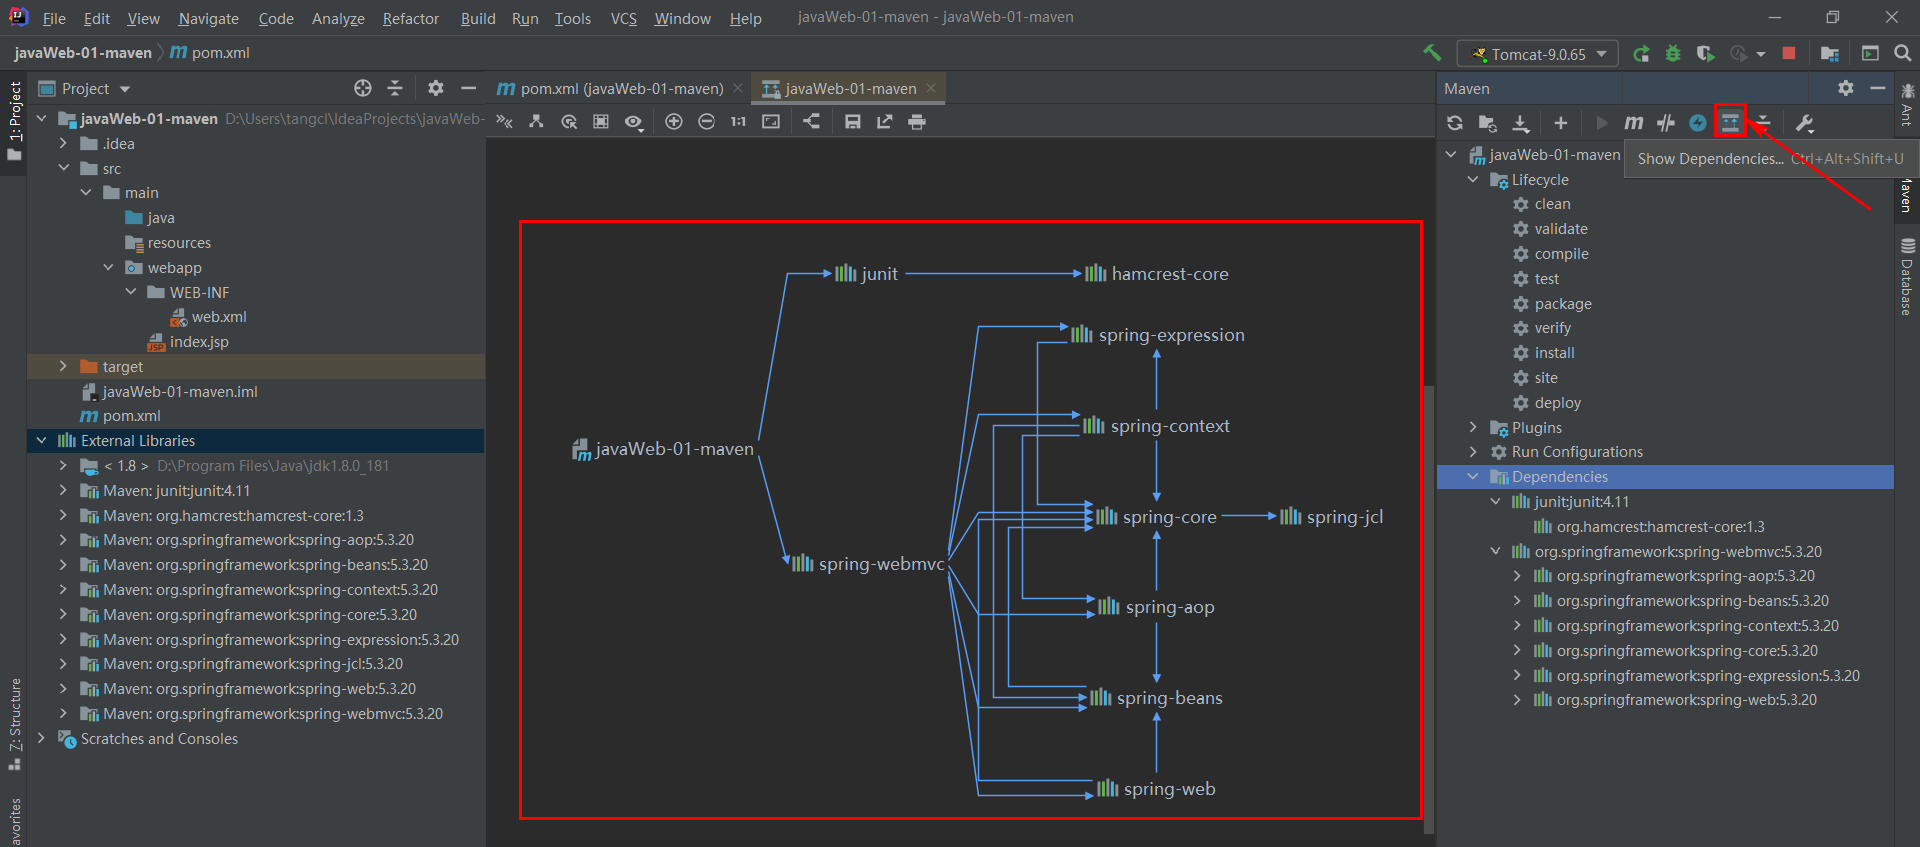Print the diagram with printer icon
1920x847 pixels.
917,122
